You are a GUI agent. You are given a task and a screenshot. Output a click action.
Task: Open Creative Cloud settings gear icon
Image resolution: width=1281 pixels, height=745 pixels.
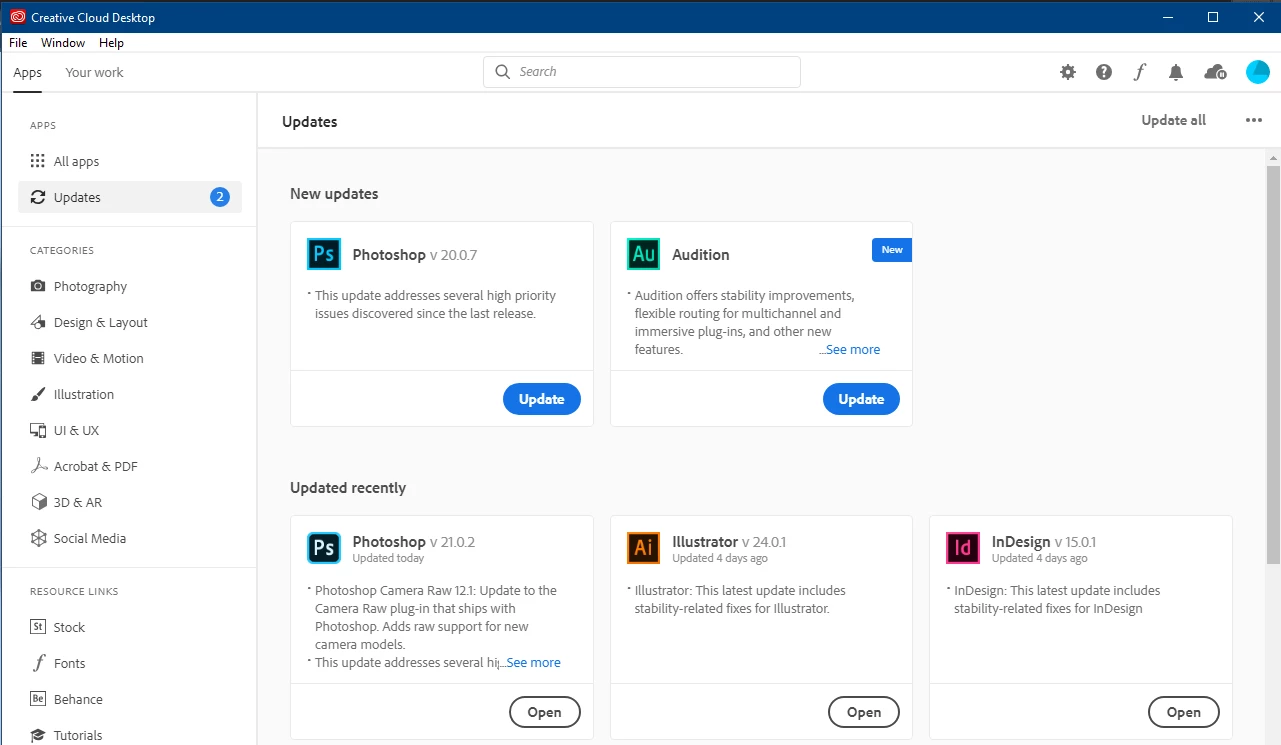click(x=1068, y=72)
